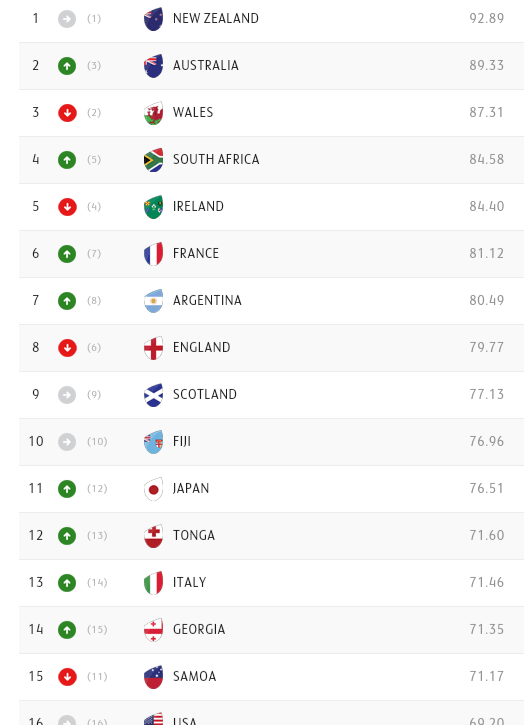Viewport: 524px width, 725px height.
Task: Click the Ireland shamrock flag icon
Action: [x=153, y=207]
